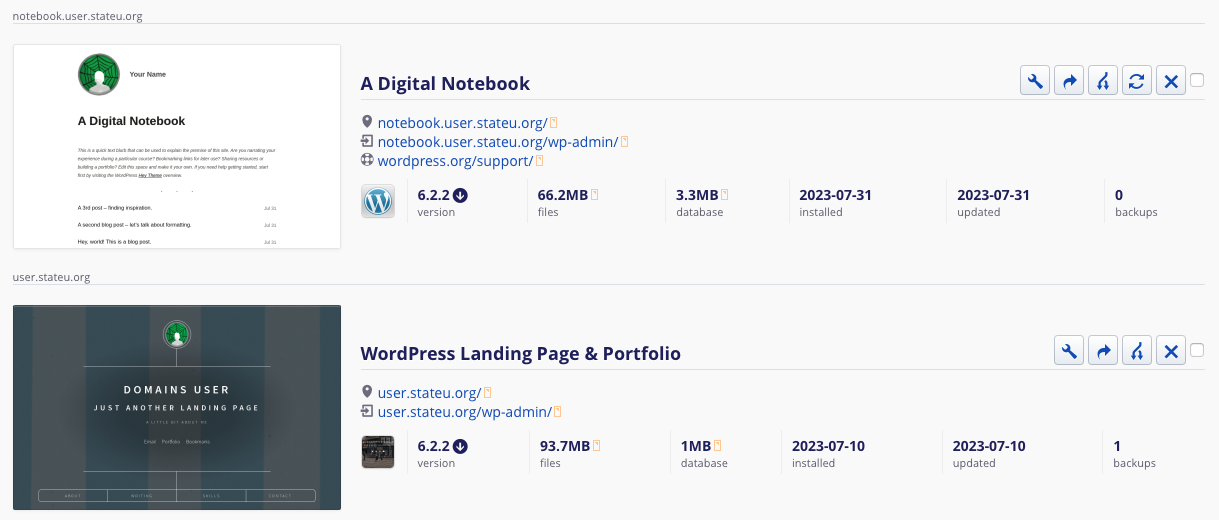
Task: Open user.stateu.org/ site link
Action: coord(429,393)
